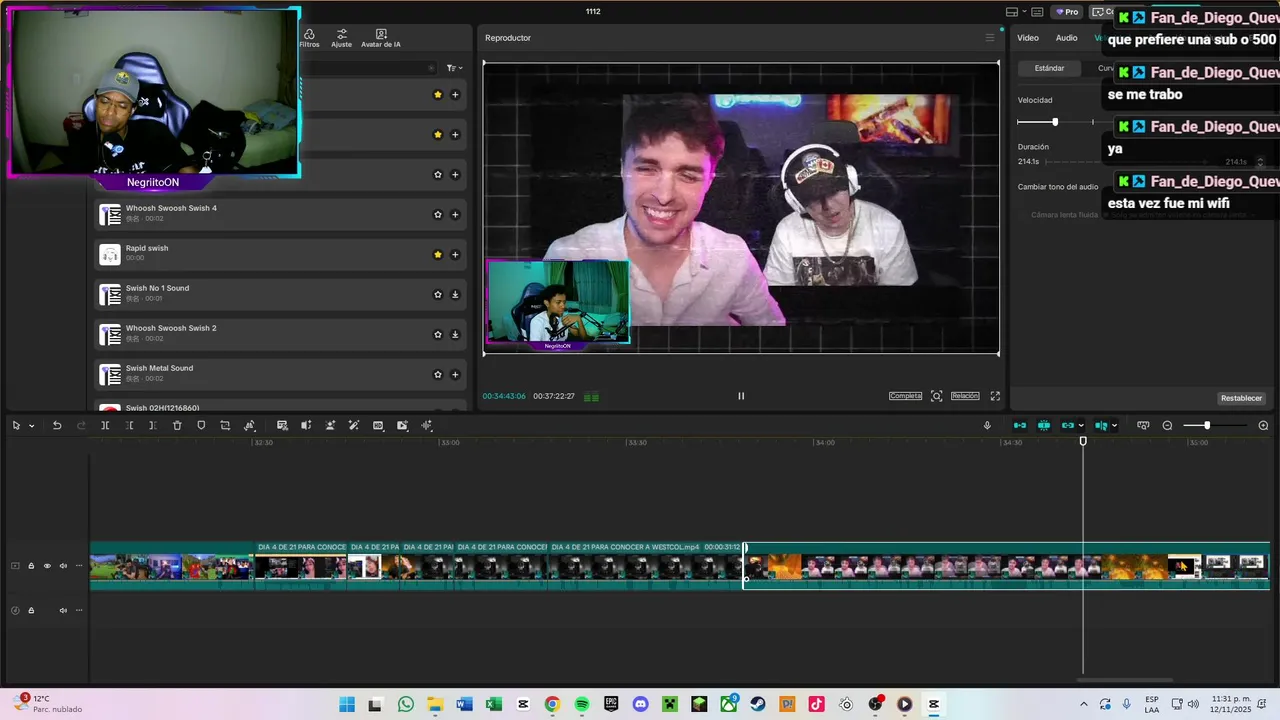
Task: Hide the main video track with eye icon
Action: (x=47, y=566)
